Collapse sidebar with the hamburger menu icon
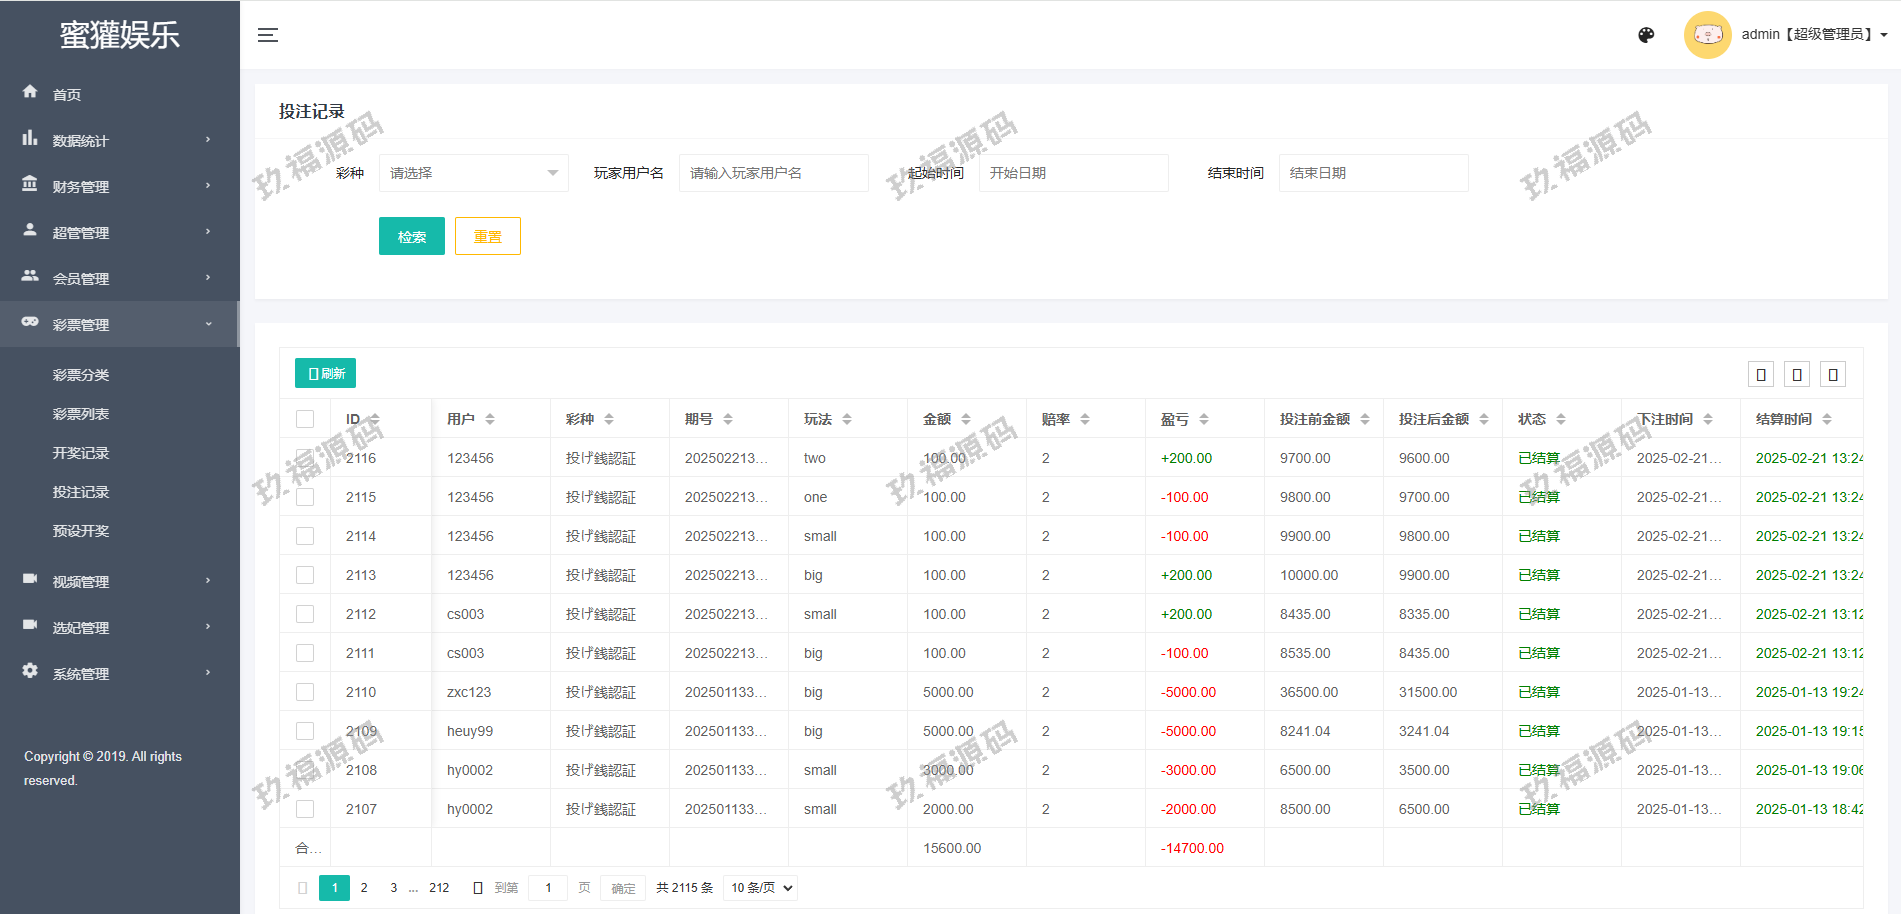 [267, 35]
